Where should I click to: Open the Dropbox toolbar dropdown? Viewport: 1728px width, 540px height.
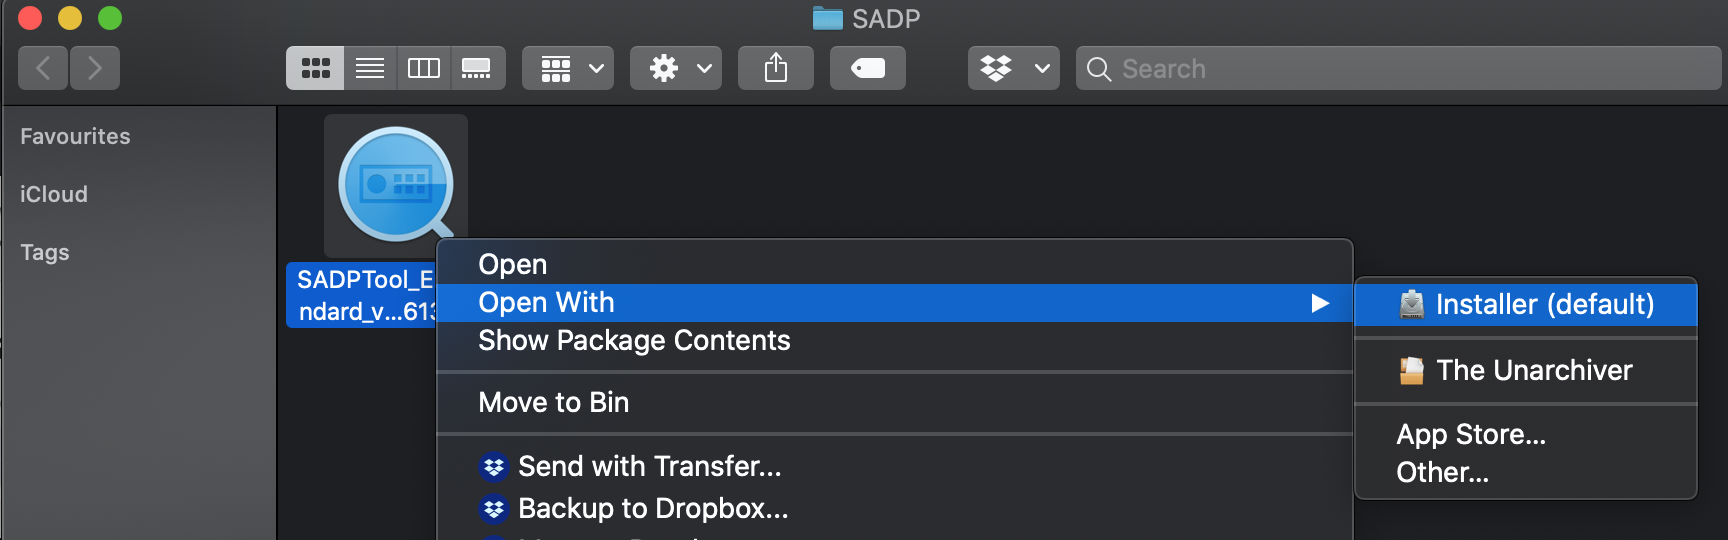pyautogui.click(x=1013, y=68)
